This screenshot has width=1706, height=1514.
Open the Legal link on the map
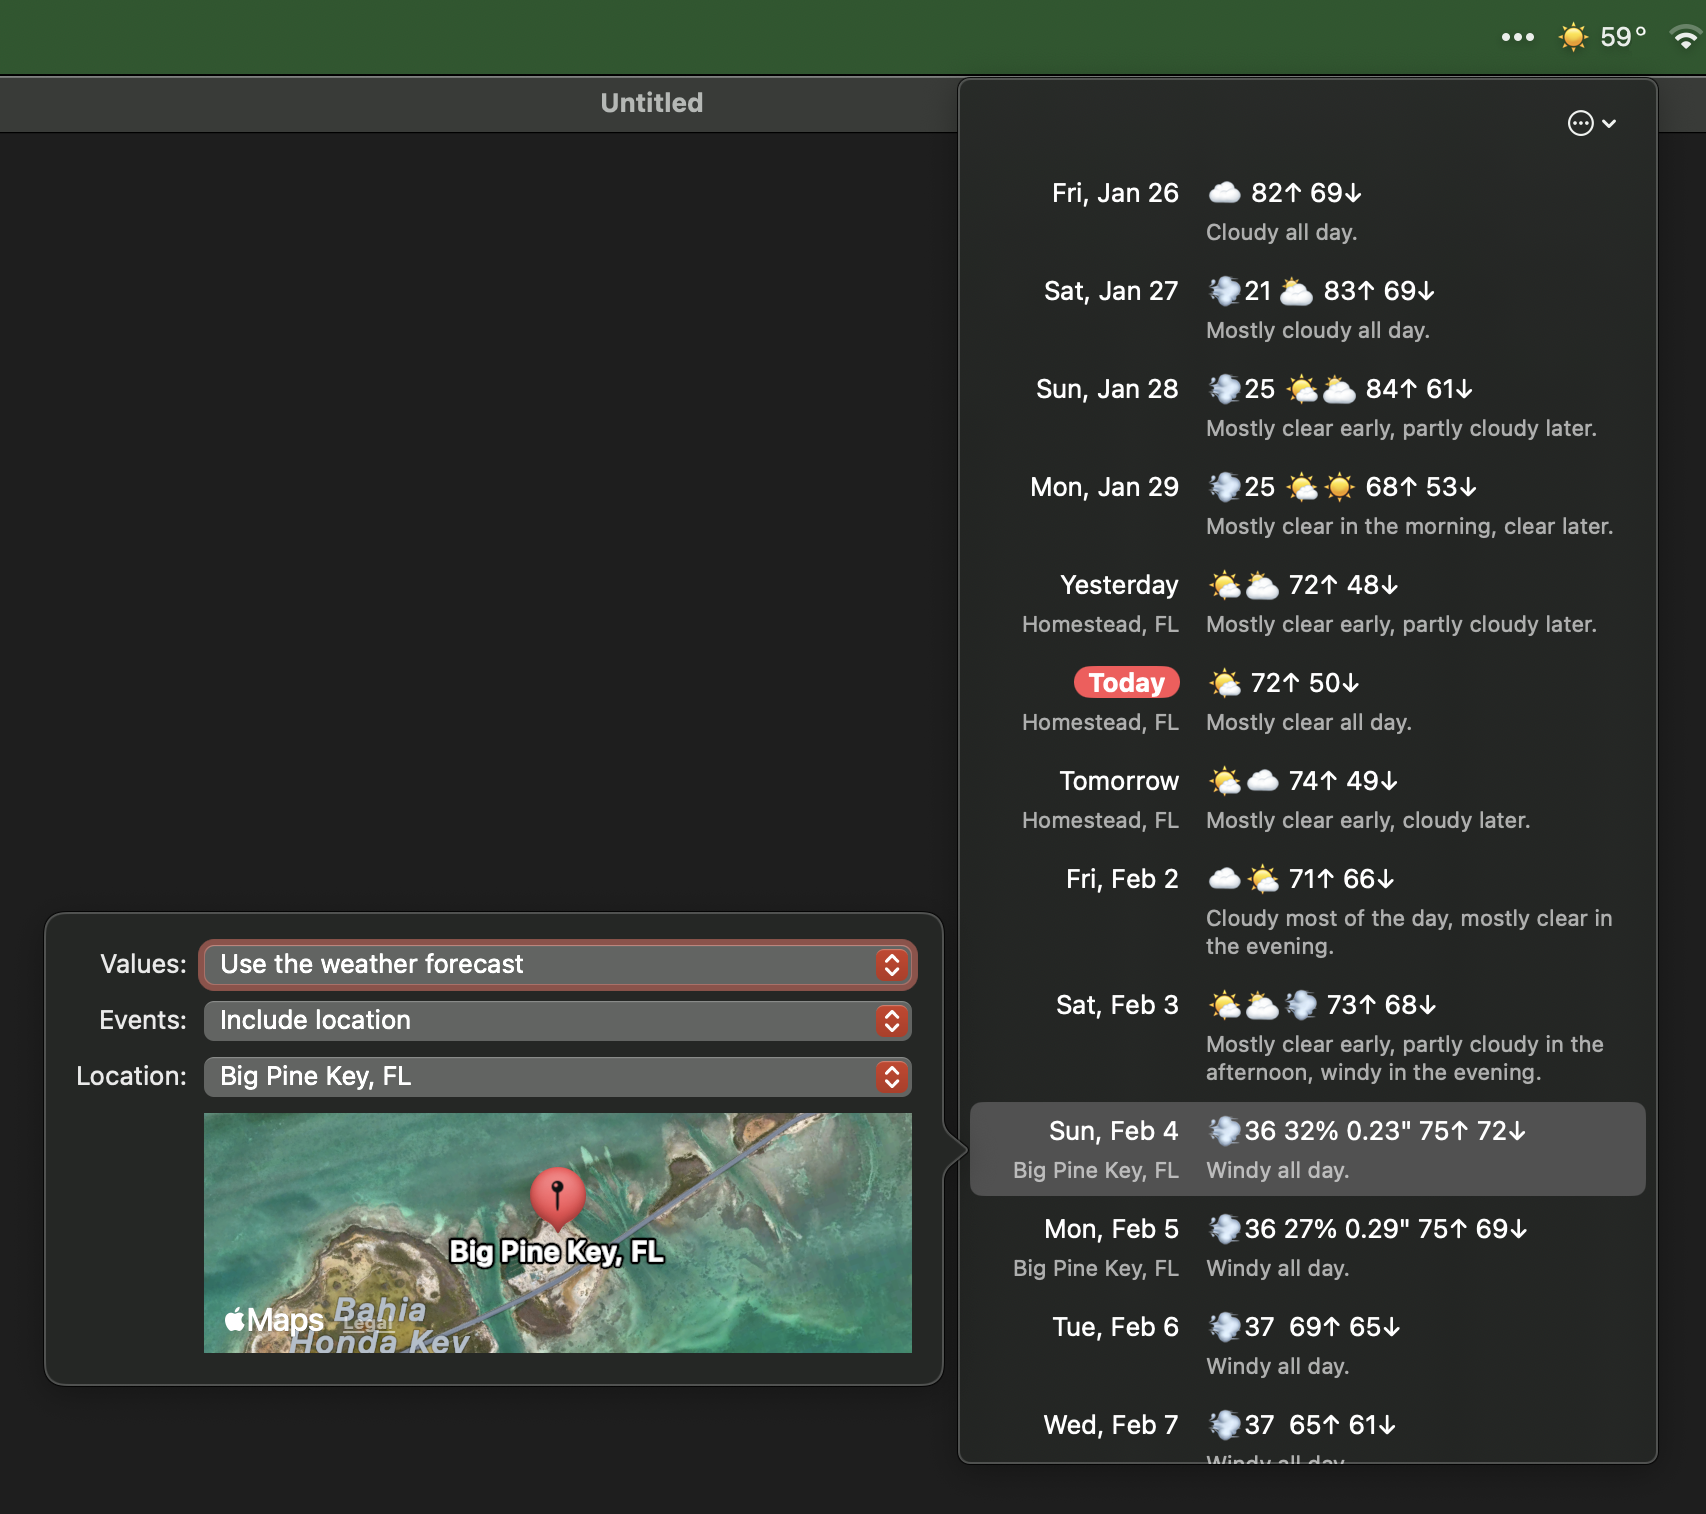pyautogui.click(x=368, y=1323)
